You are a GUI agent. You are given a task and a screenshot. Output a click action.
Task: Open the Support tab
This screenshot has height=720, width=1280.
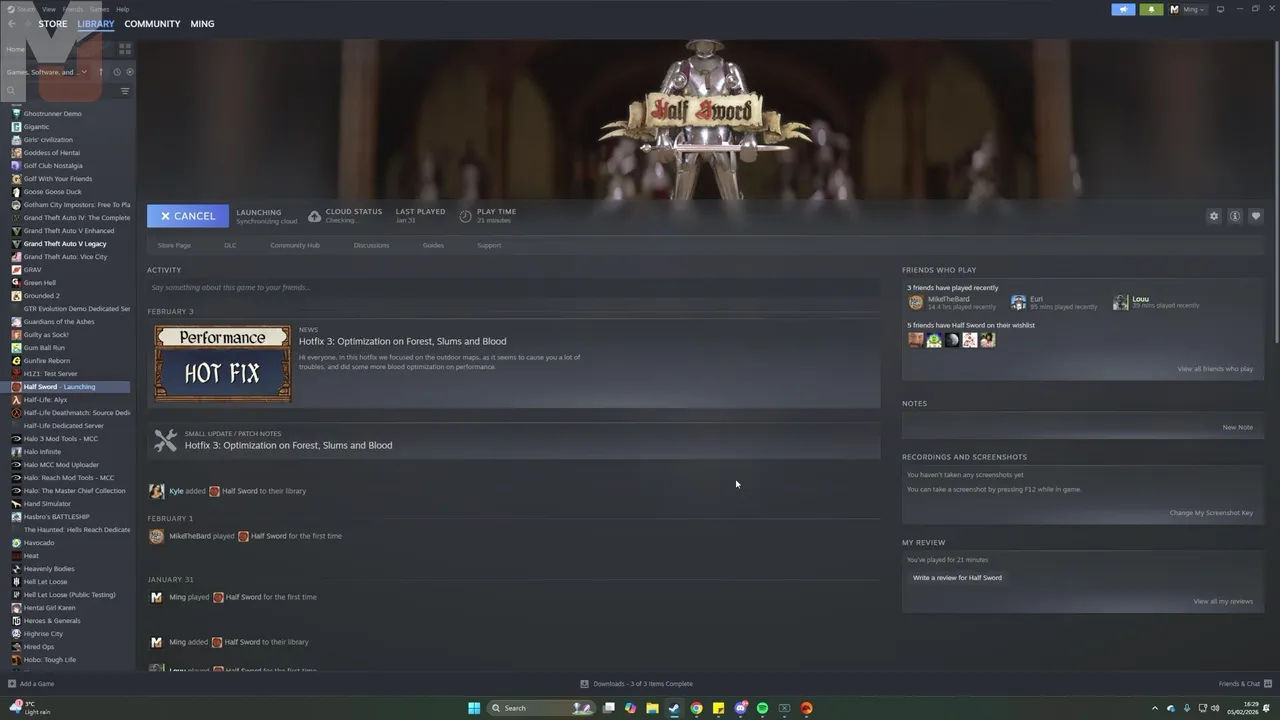point(489,245)
